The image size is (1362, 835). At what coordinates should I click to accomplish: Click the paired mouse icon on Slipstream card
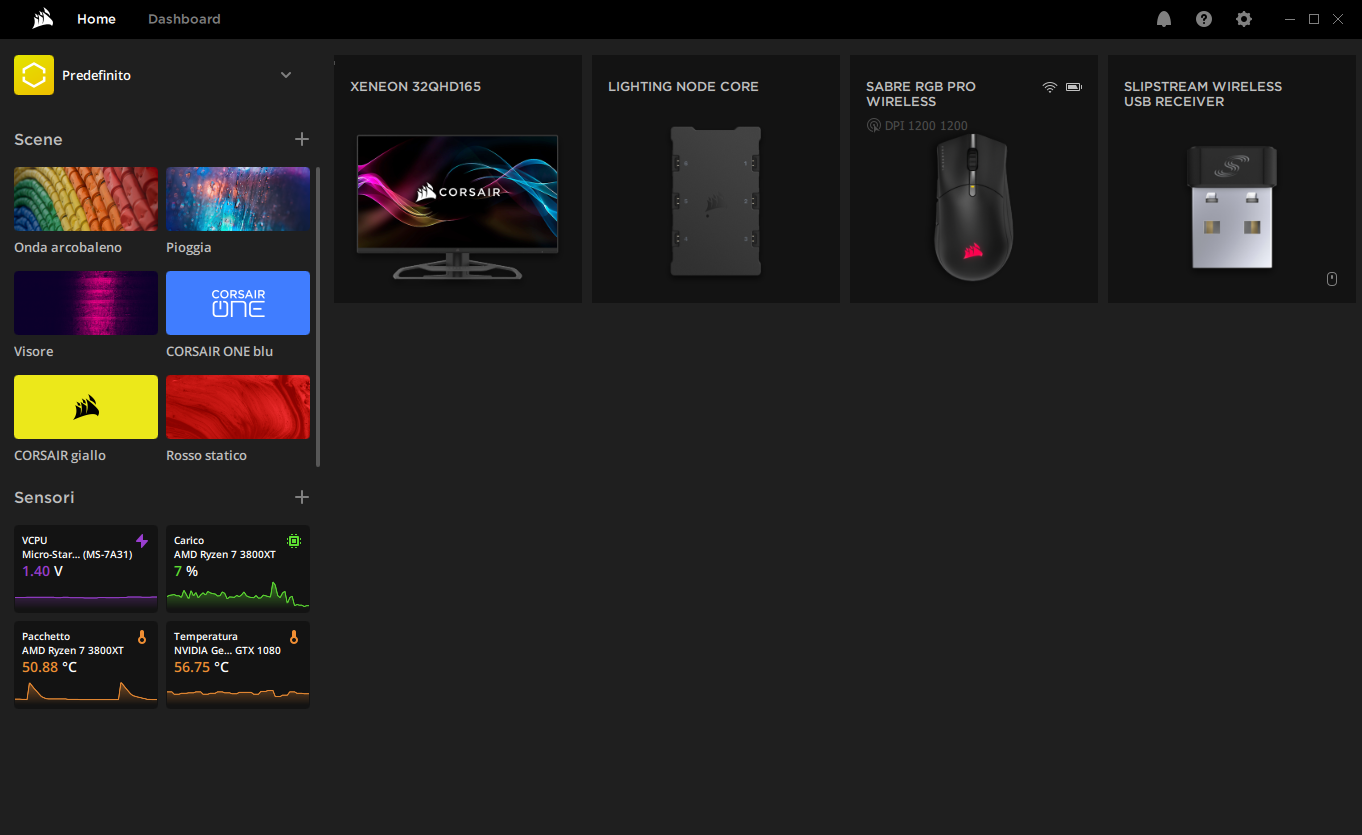pyautogui.click(x=1332, y=279)
